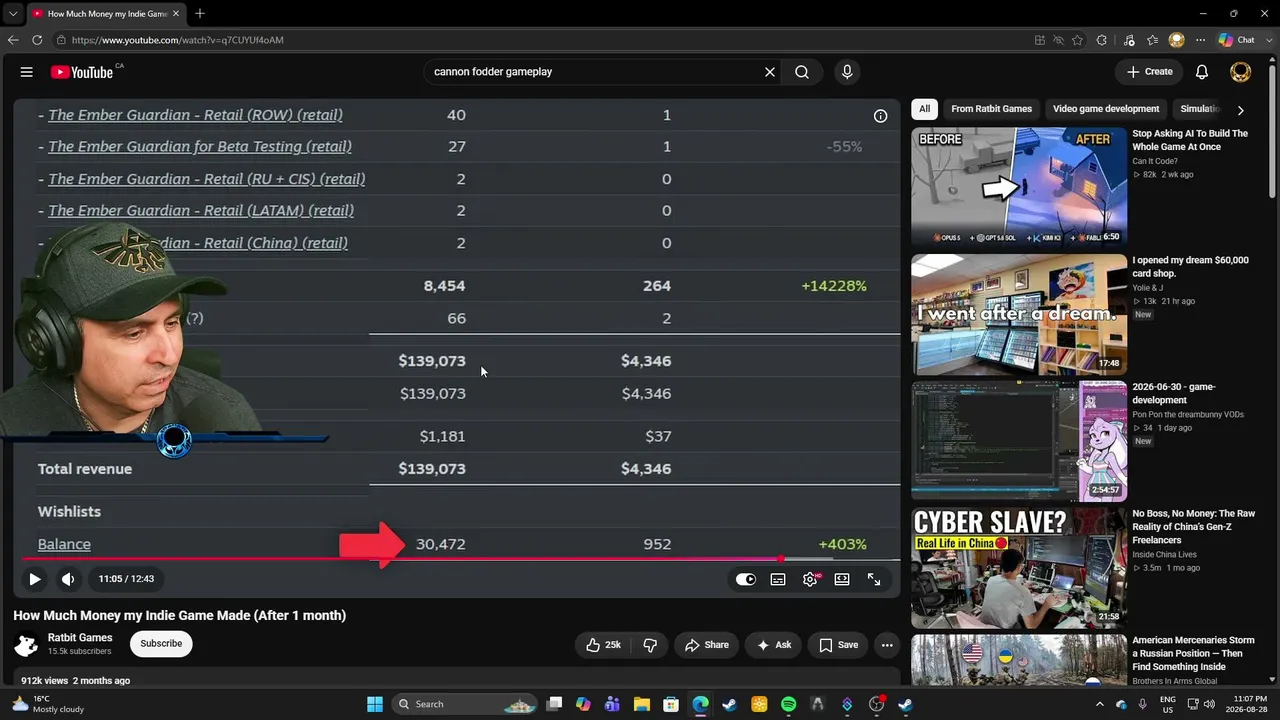Add this page to favorites star
Image resolution: width=1280 pixels, height=720 pixels.
tap(1077, 40)
